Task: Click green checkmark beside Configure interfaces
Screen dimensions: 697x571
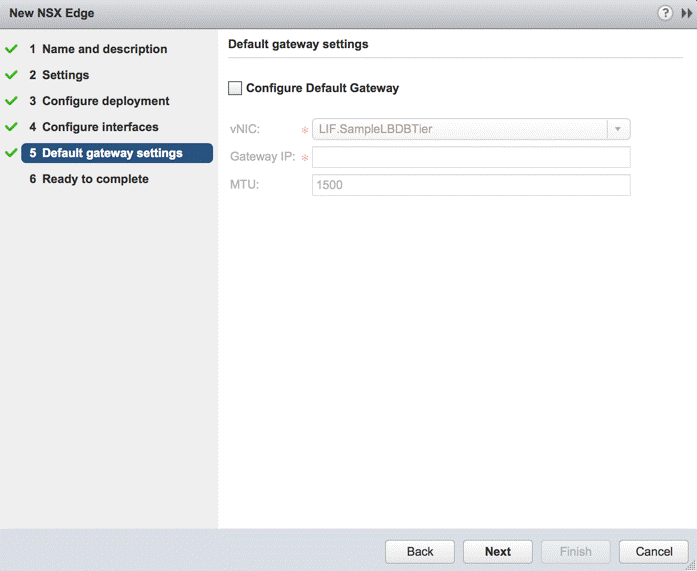Action: tap(12, 127)
